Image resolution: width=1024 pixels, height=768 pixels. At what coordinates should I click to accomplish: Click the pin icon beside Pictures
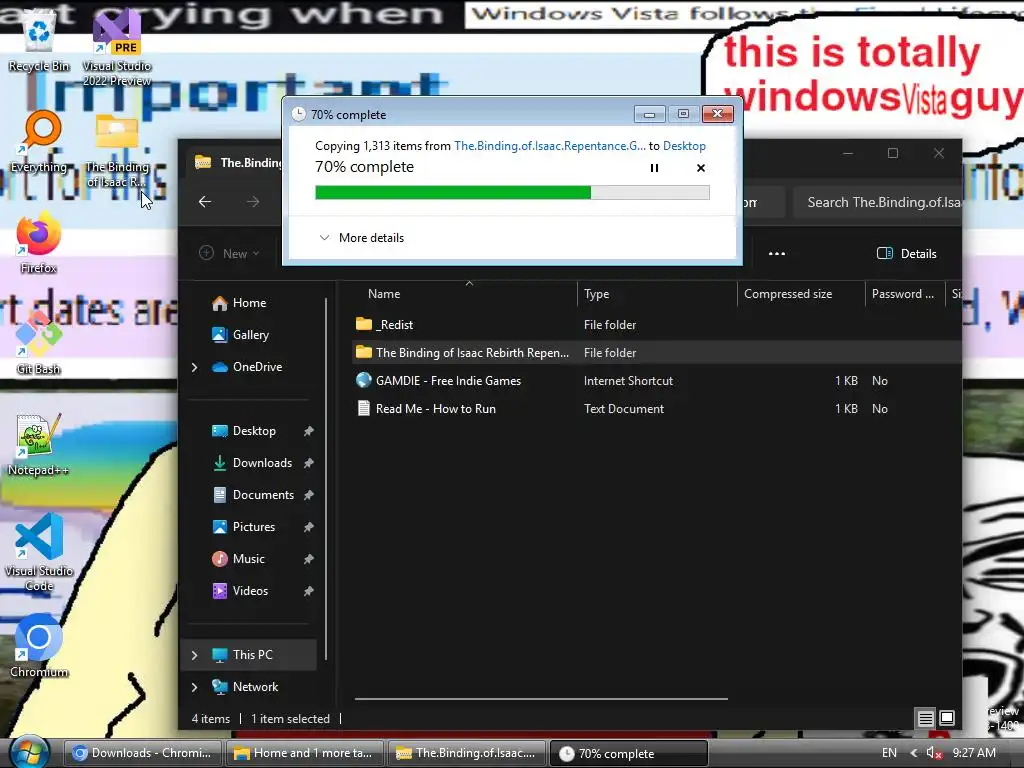[308, 527]
